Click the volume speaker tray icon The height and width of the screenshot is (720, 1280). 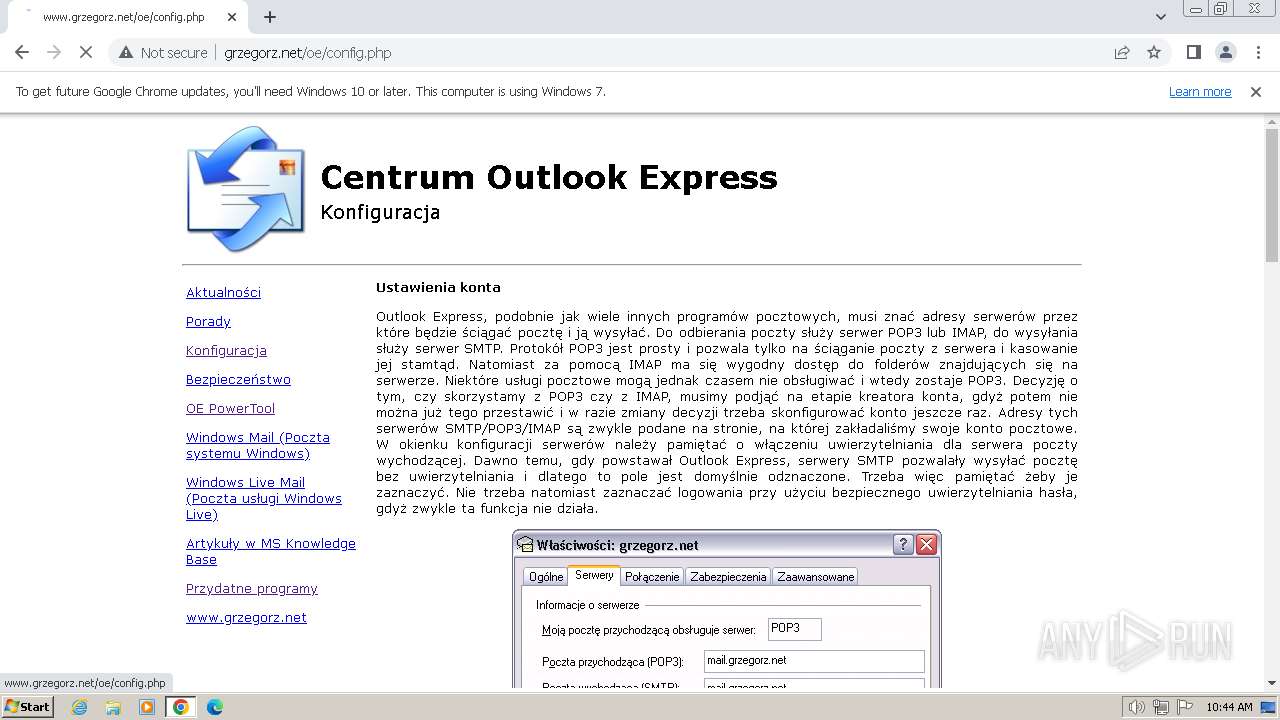(x=1137, y=707)
